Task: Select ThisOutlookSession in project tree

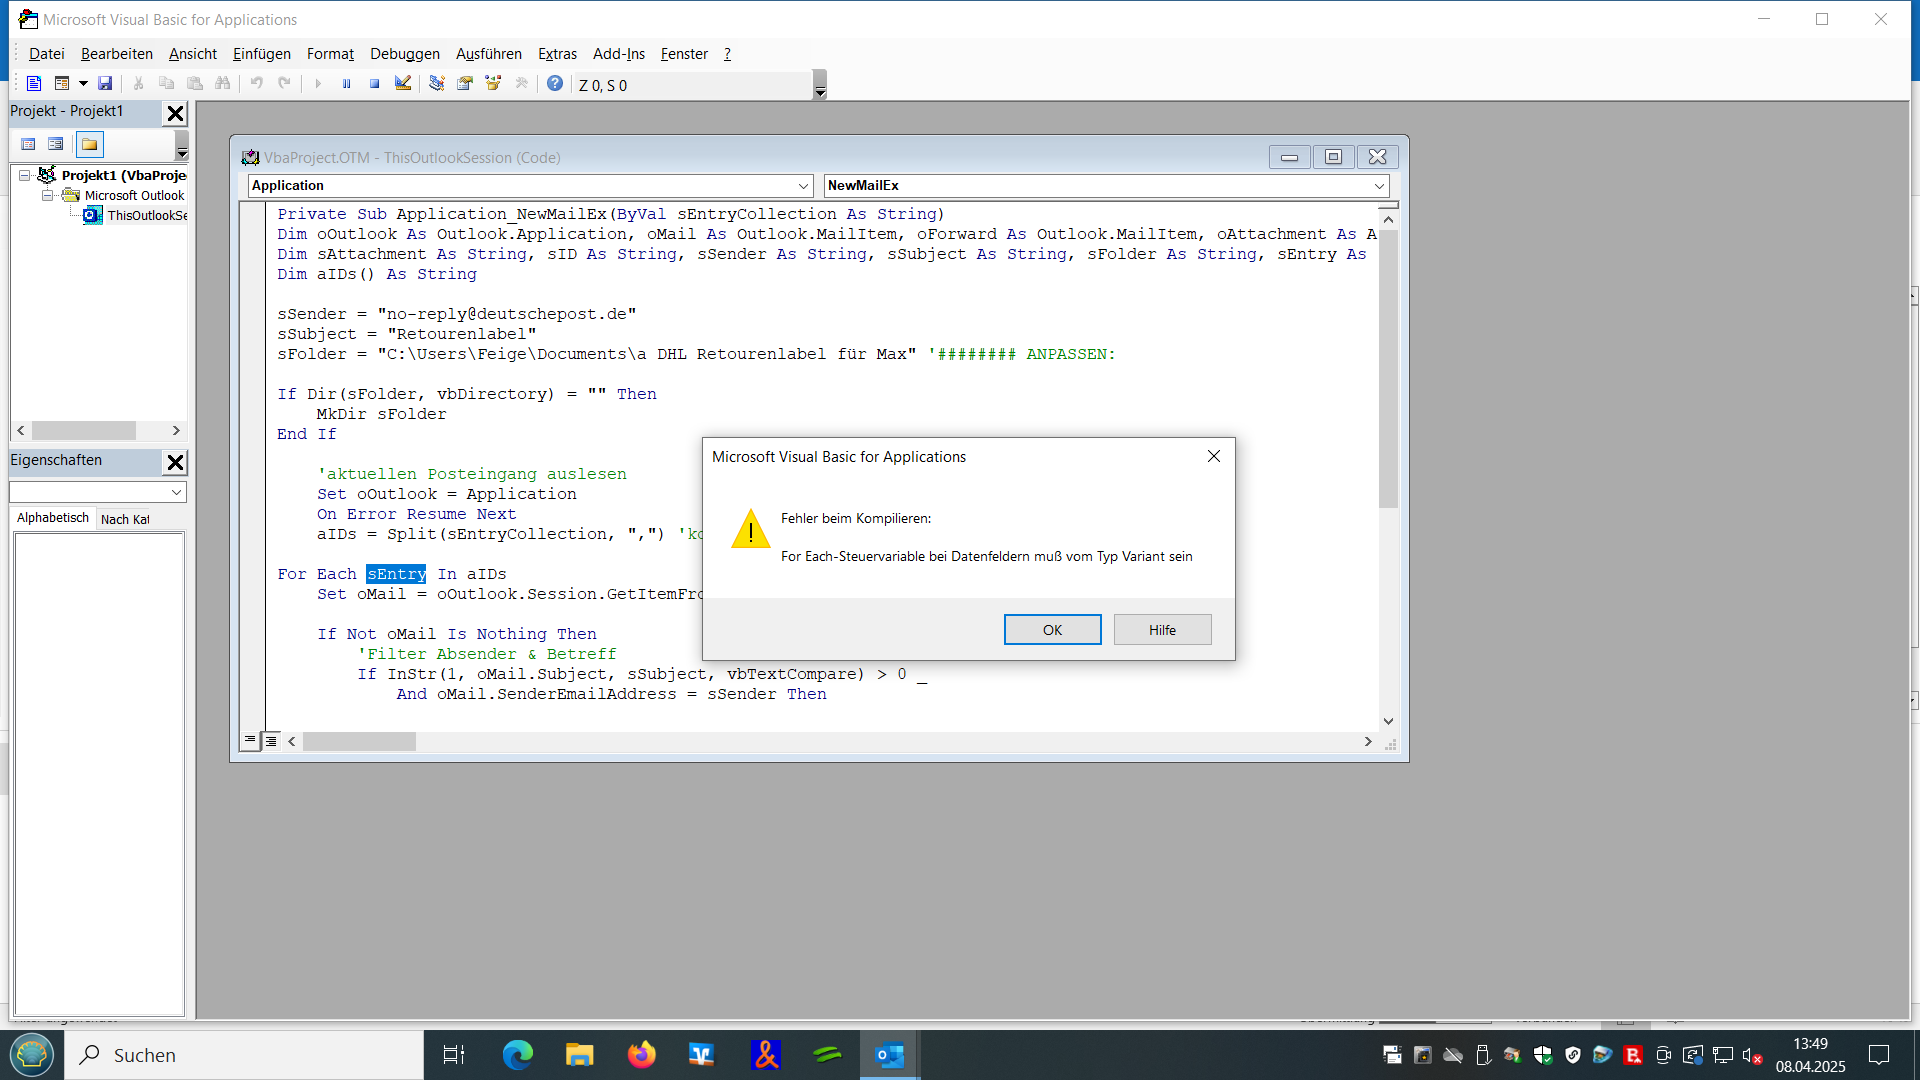Action: [x=147, y=215]
